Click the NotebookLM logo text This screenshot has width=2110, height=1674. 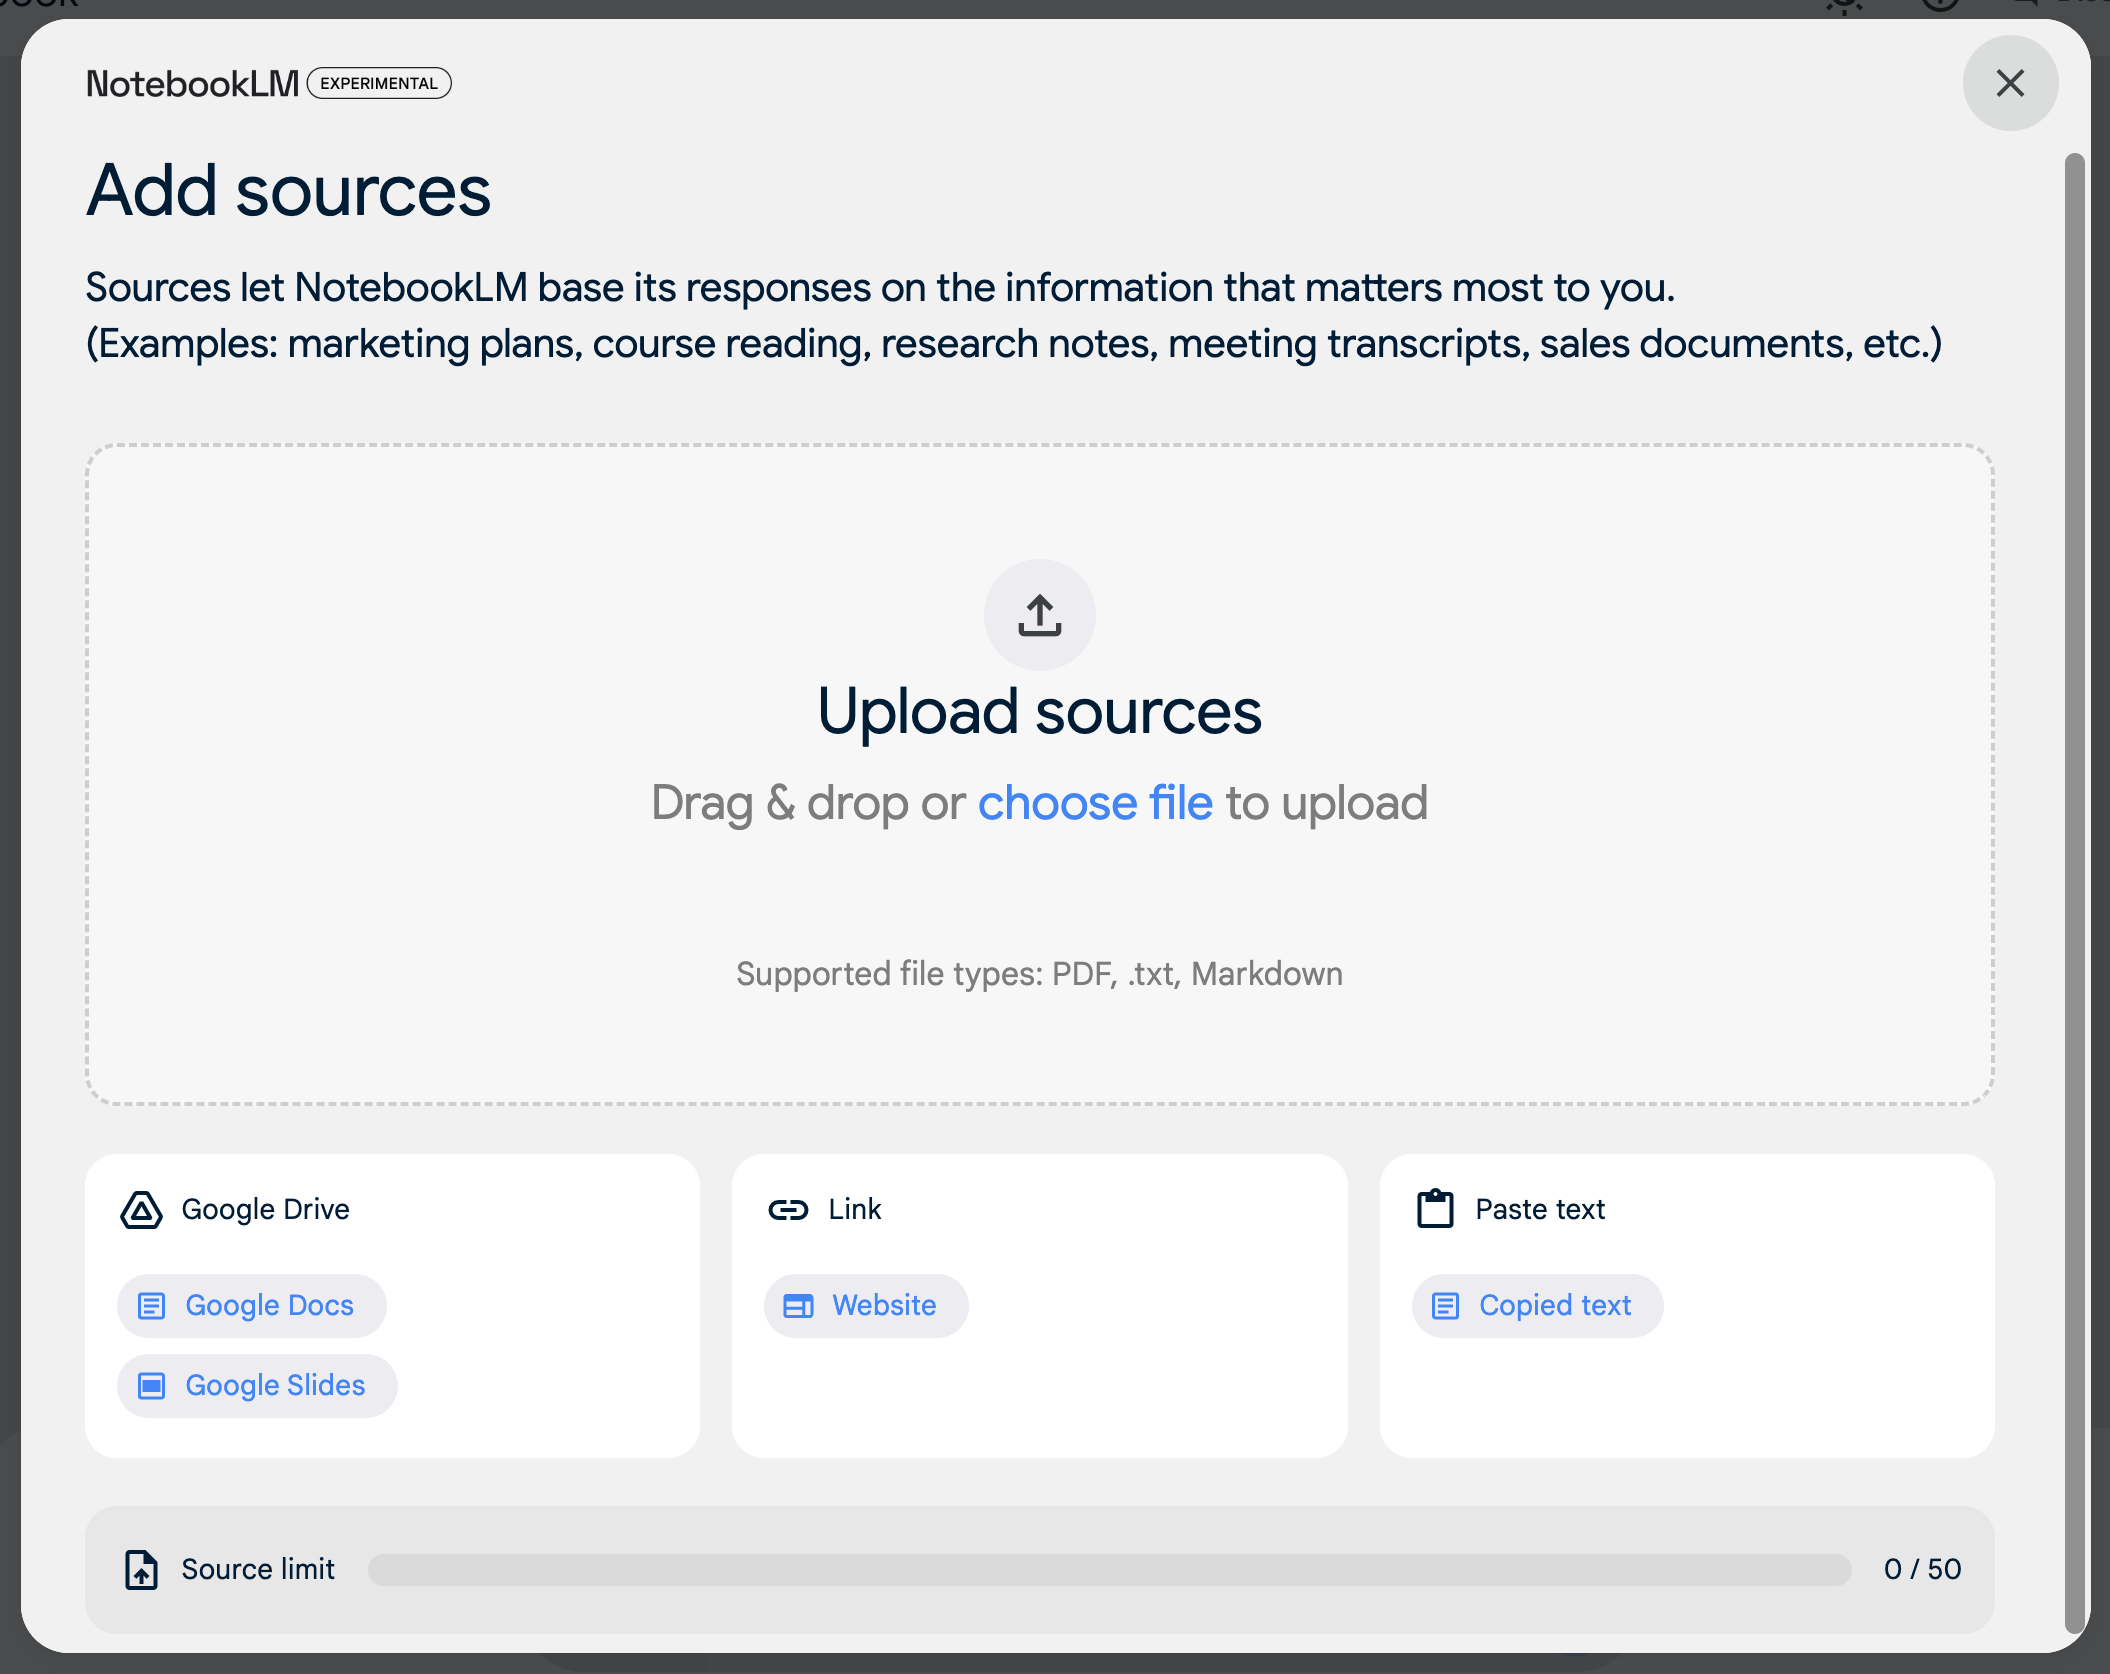tap(192, 84)
